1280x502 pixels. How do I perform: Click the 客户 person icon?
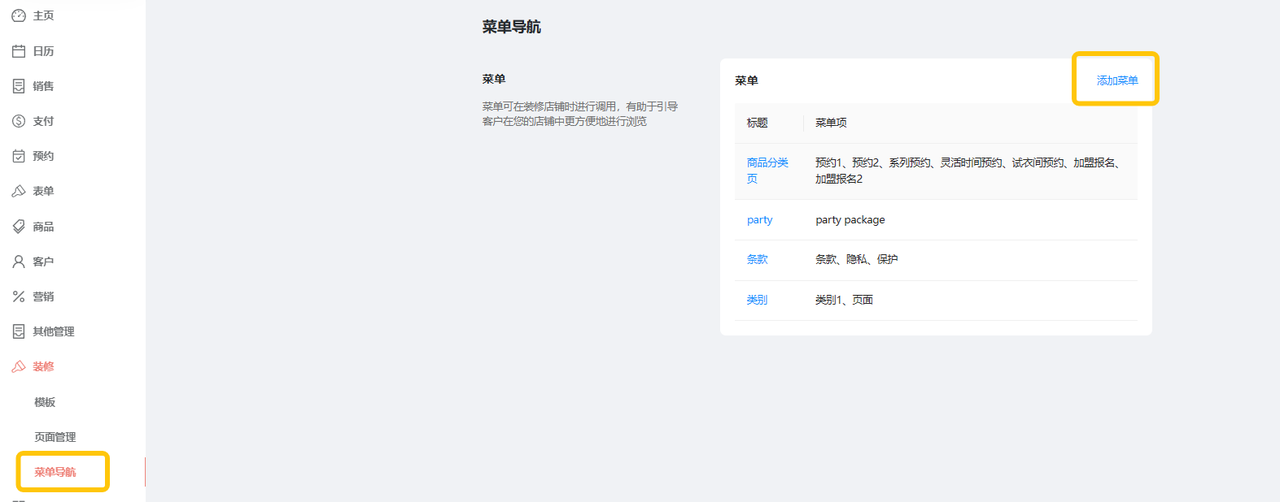(18, 261)
